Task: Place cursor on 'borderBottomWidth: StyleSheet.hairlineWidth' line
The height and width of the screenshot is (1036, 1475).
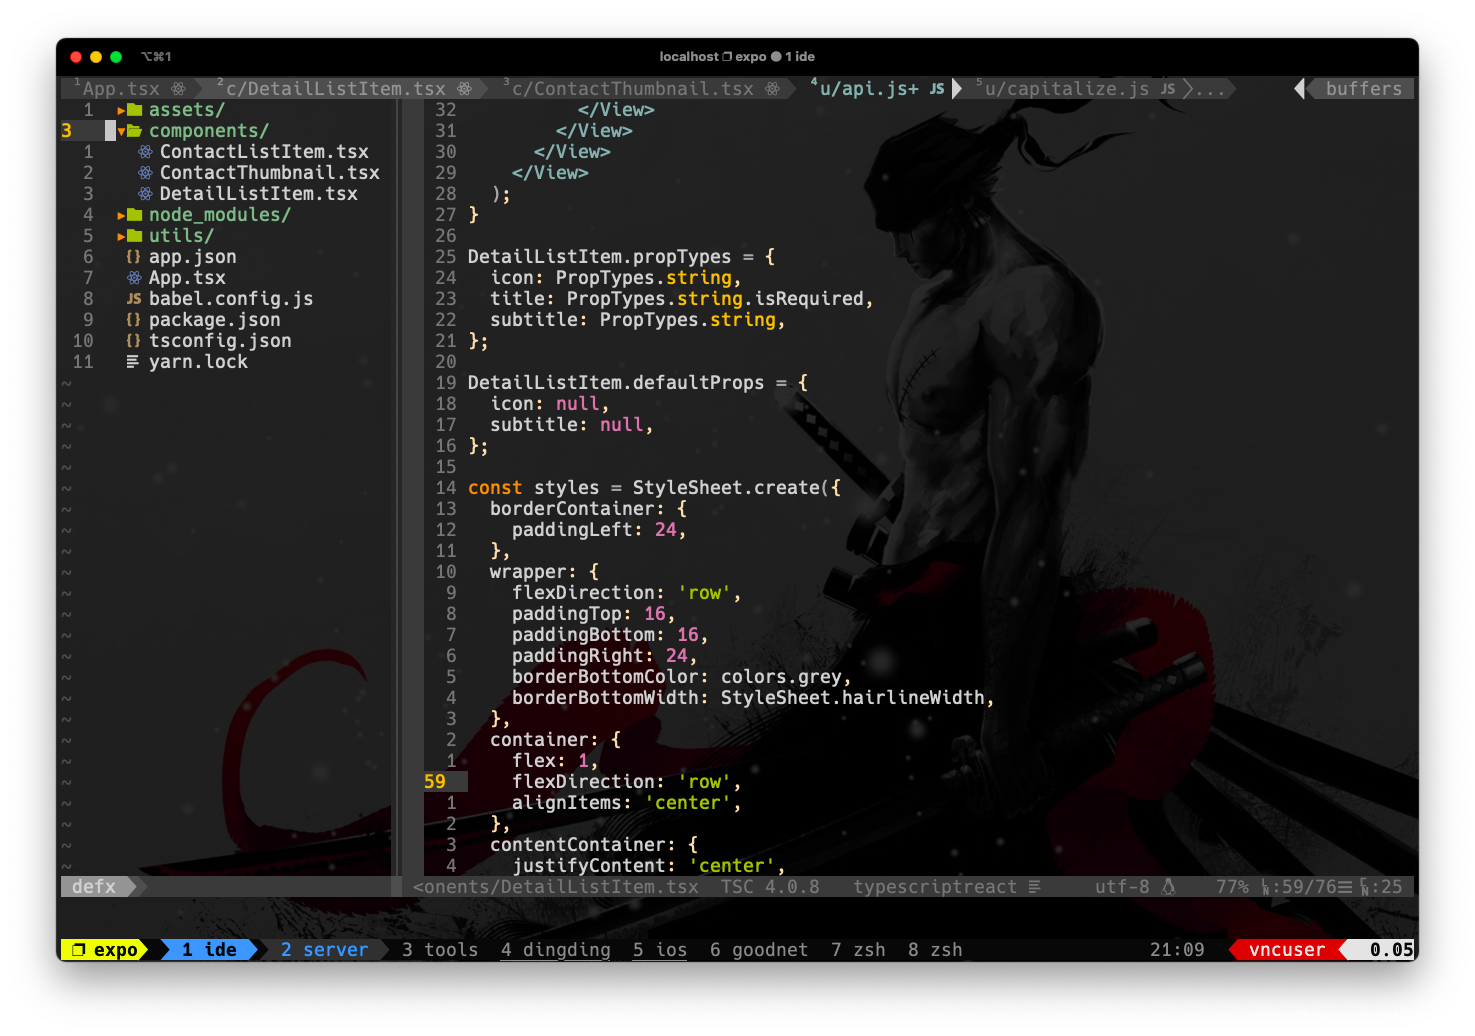Action: tap(753, 698)
